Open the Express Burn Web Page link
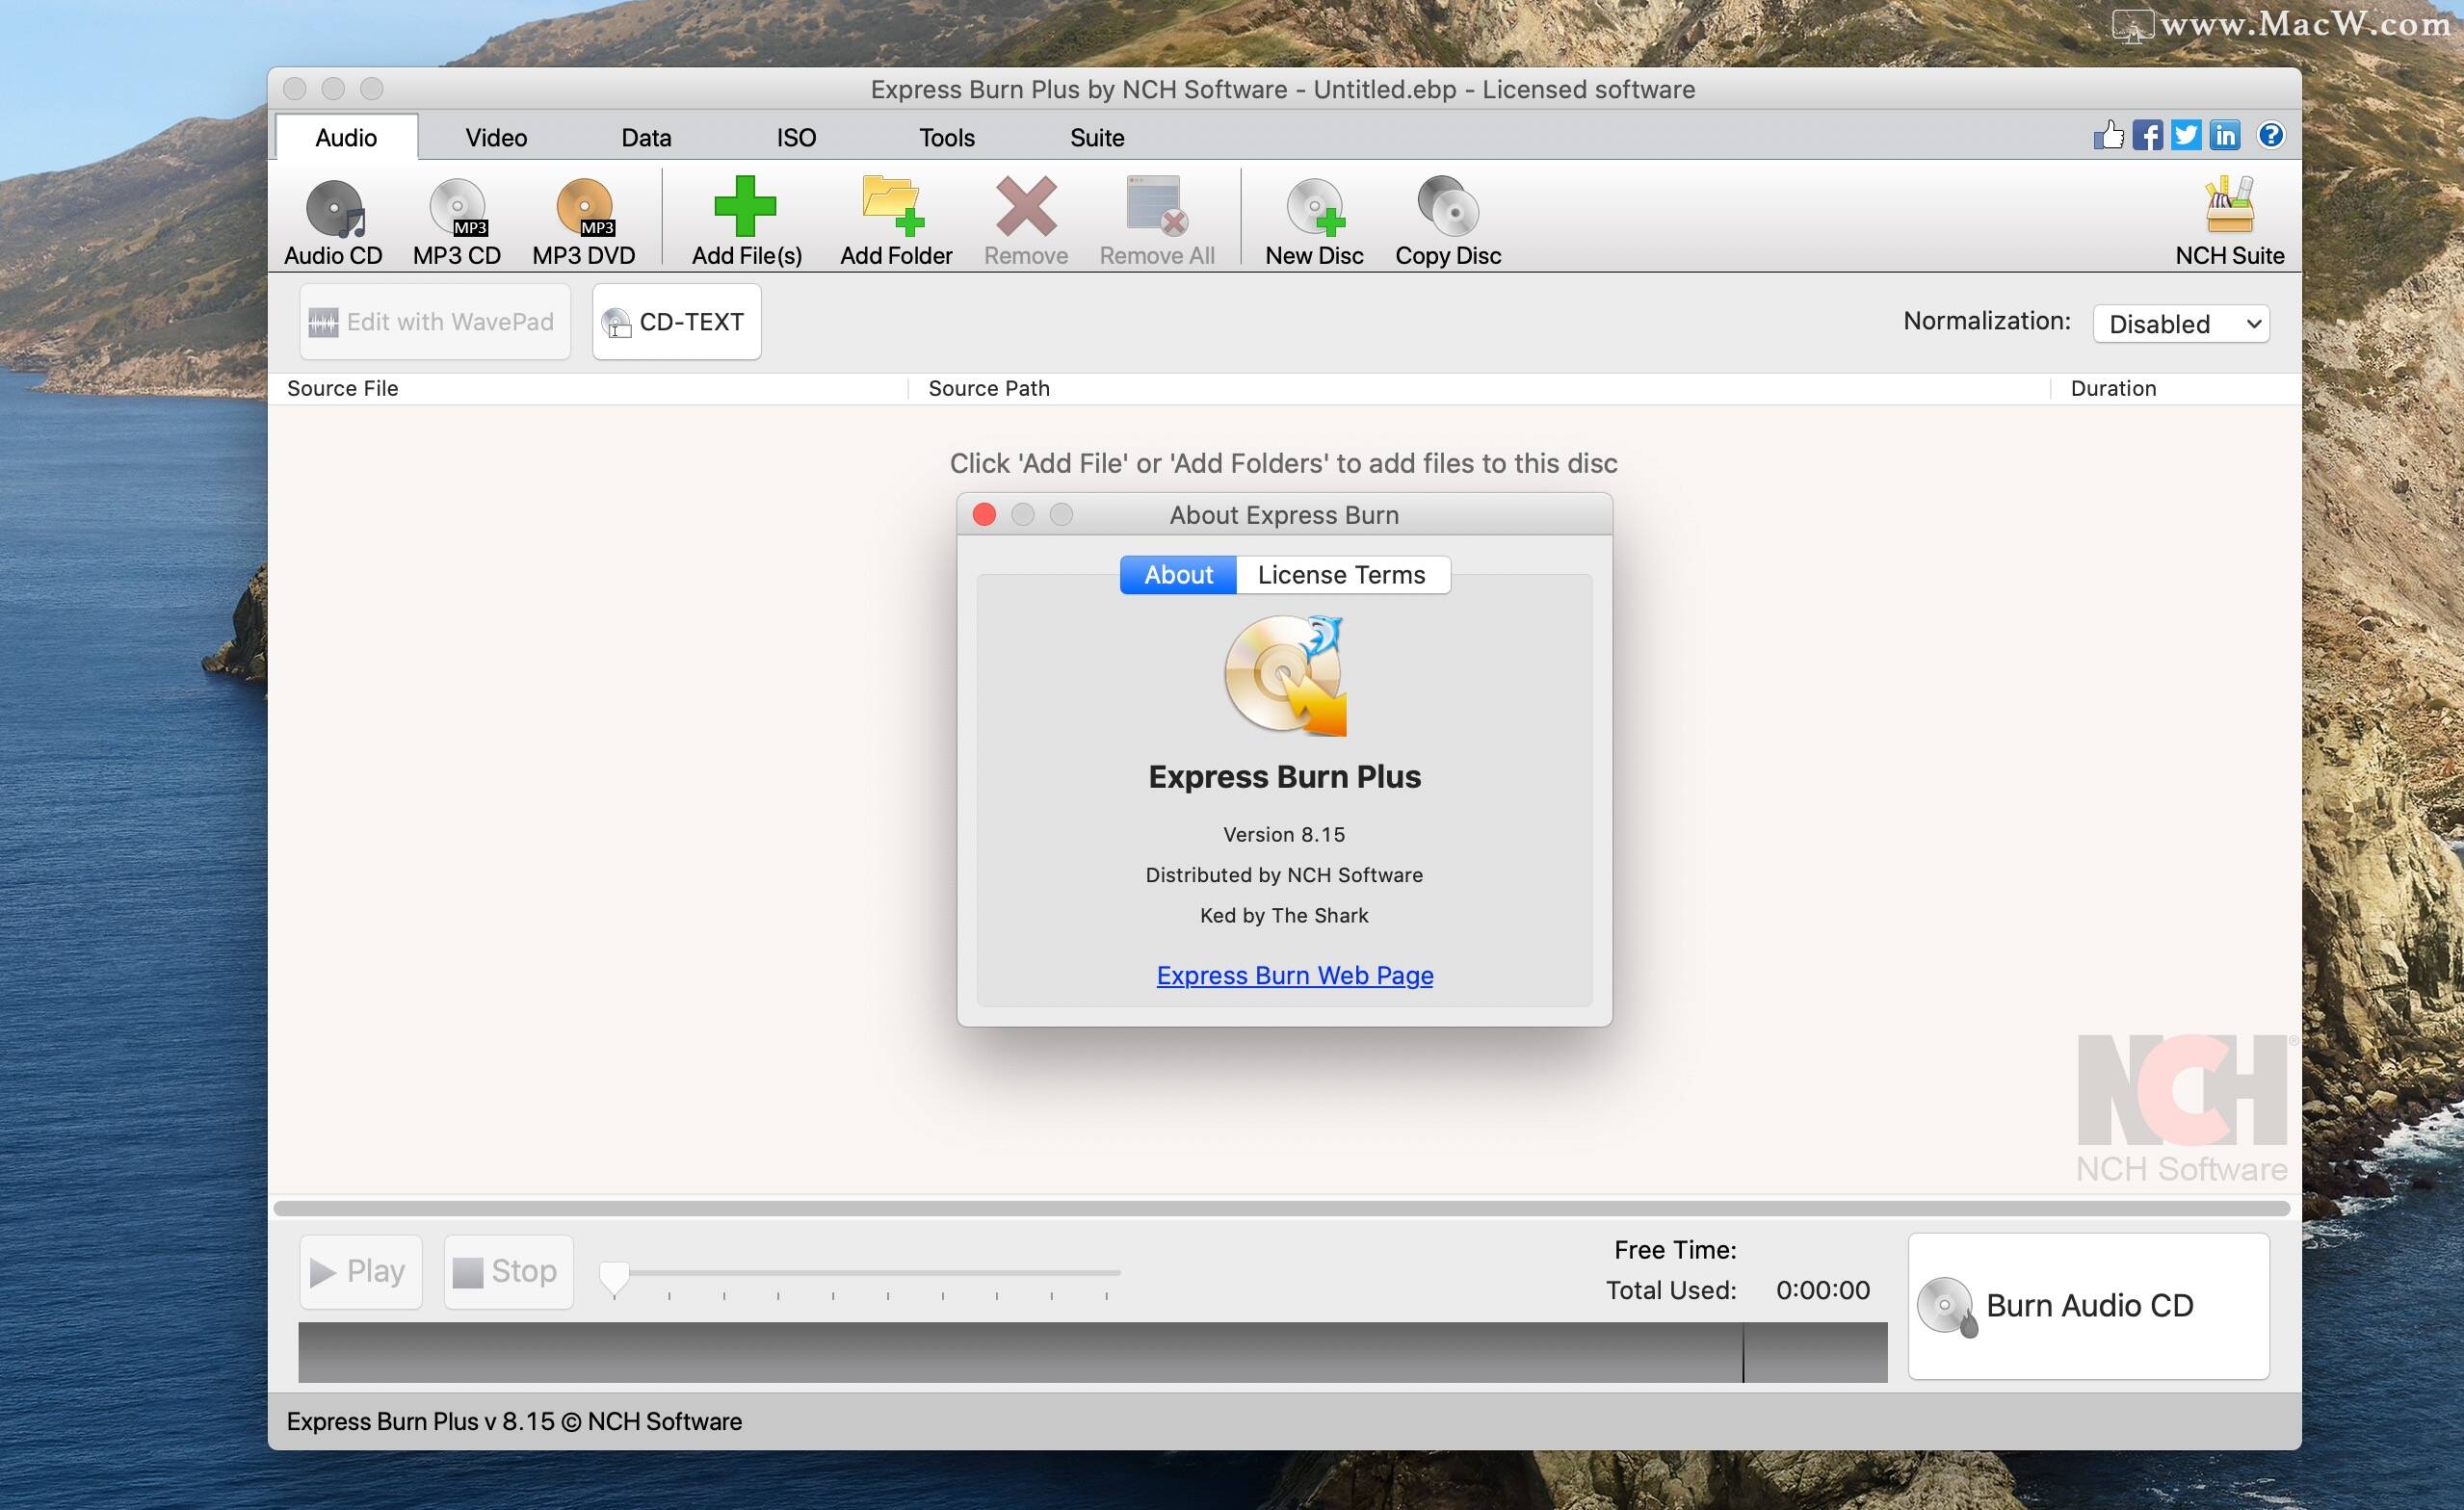 [1295, 975]
